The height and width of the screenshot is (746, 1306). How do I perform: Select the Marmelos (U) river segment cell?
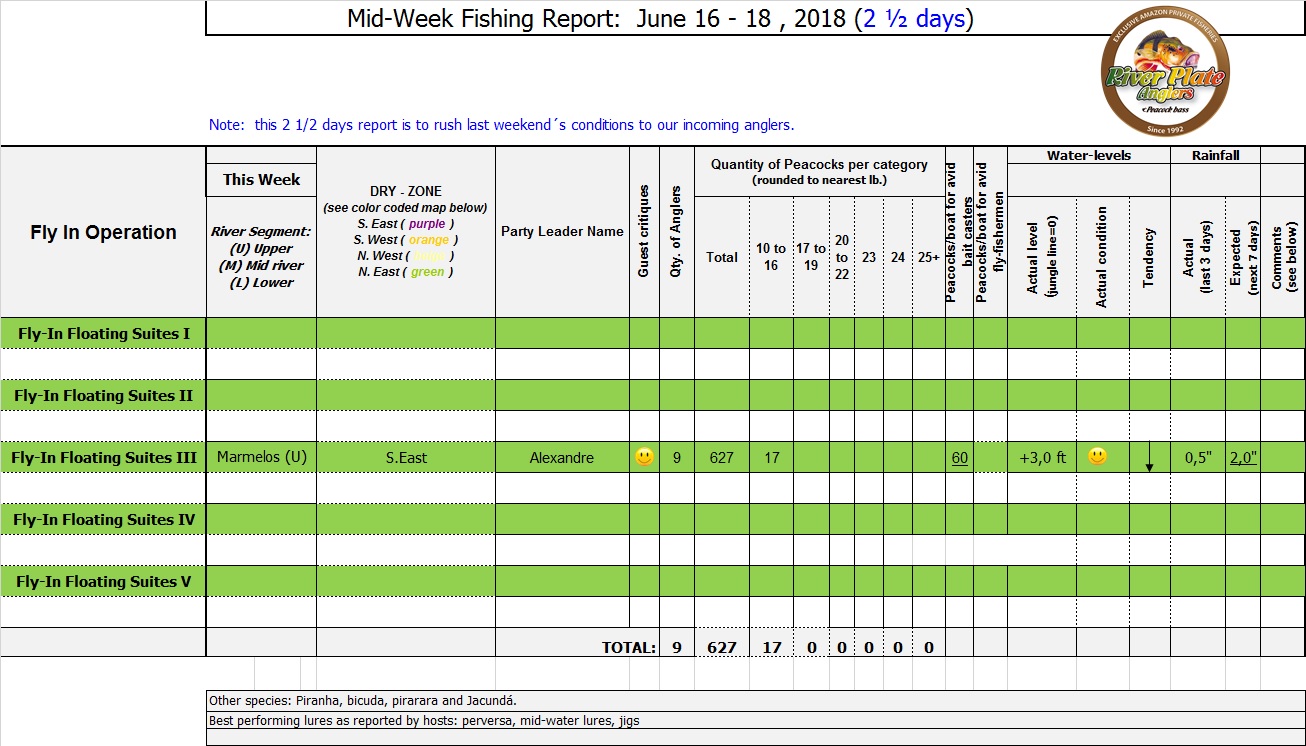(261, 458)
